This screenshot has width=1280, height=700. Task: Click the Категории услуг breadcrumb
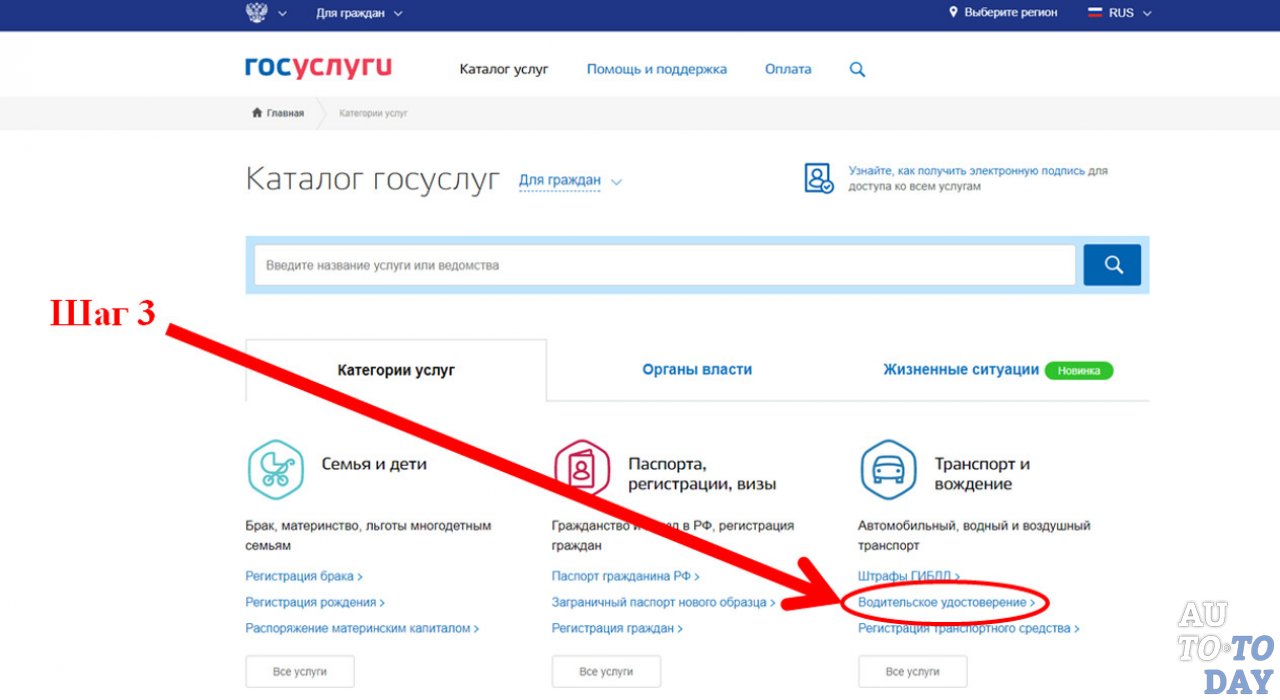tap(373, 113)
